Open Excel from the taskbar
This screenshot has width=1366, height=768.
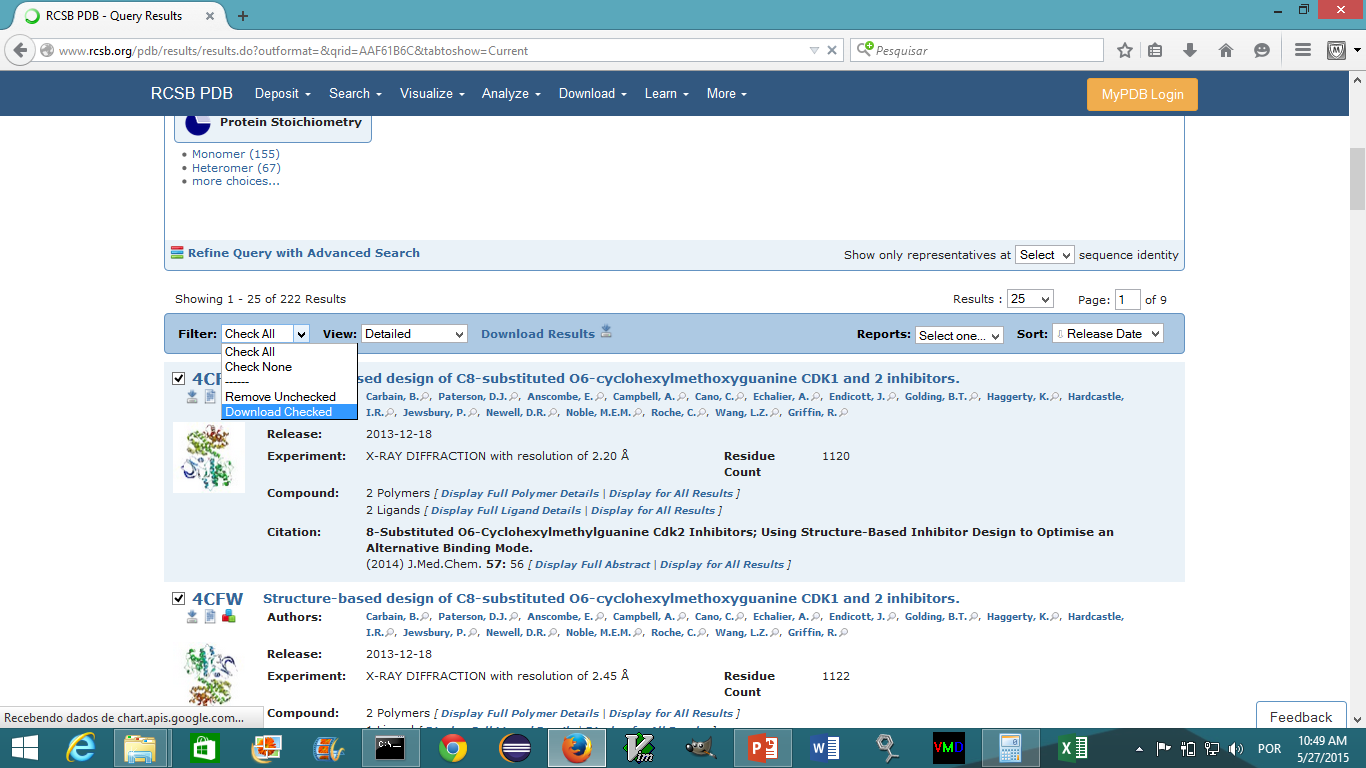(x=1073, y=748)
